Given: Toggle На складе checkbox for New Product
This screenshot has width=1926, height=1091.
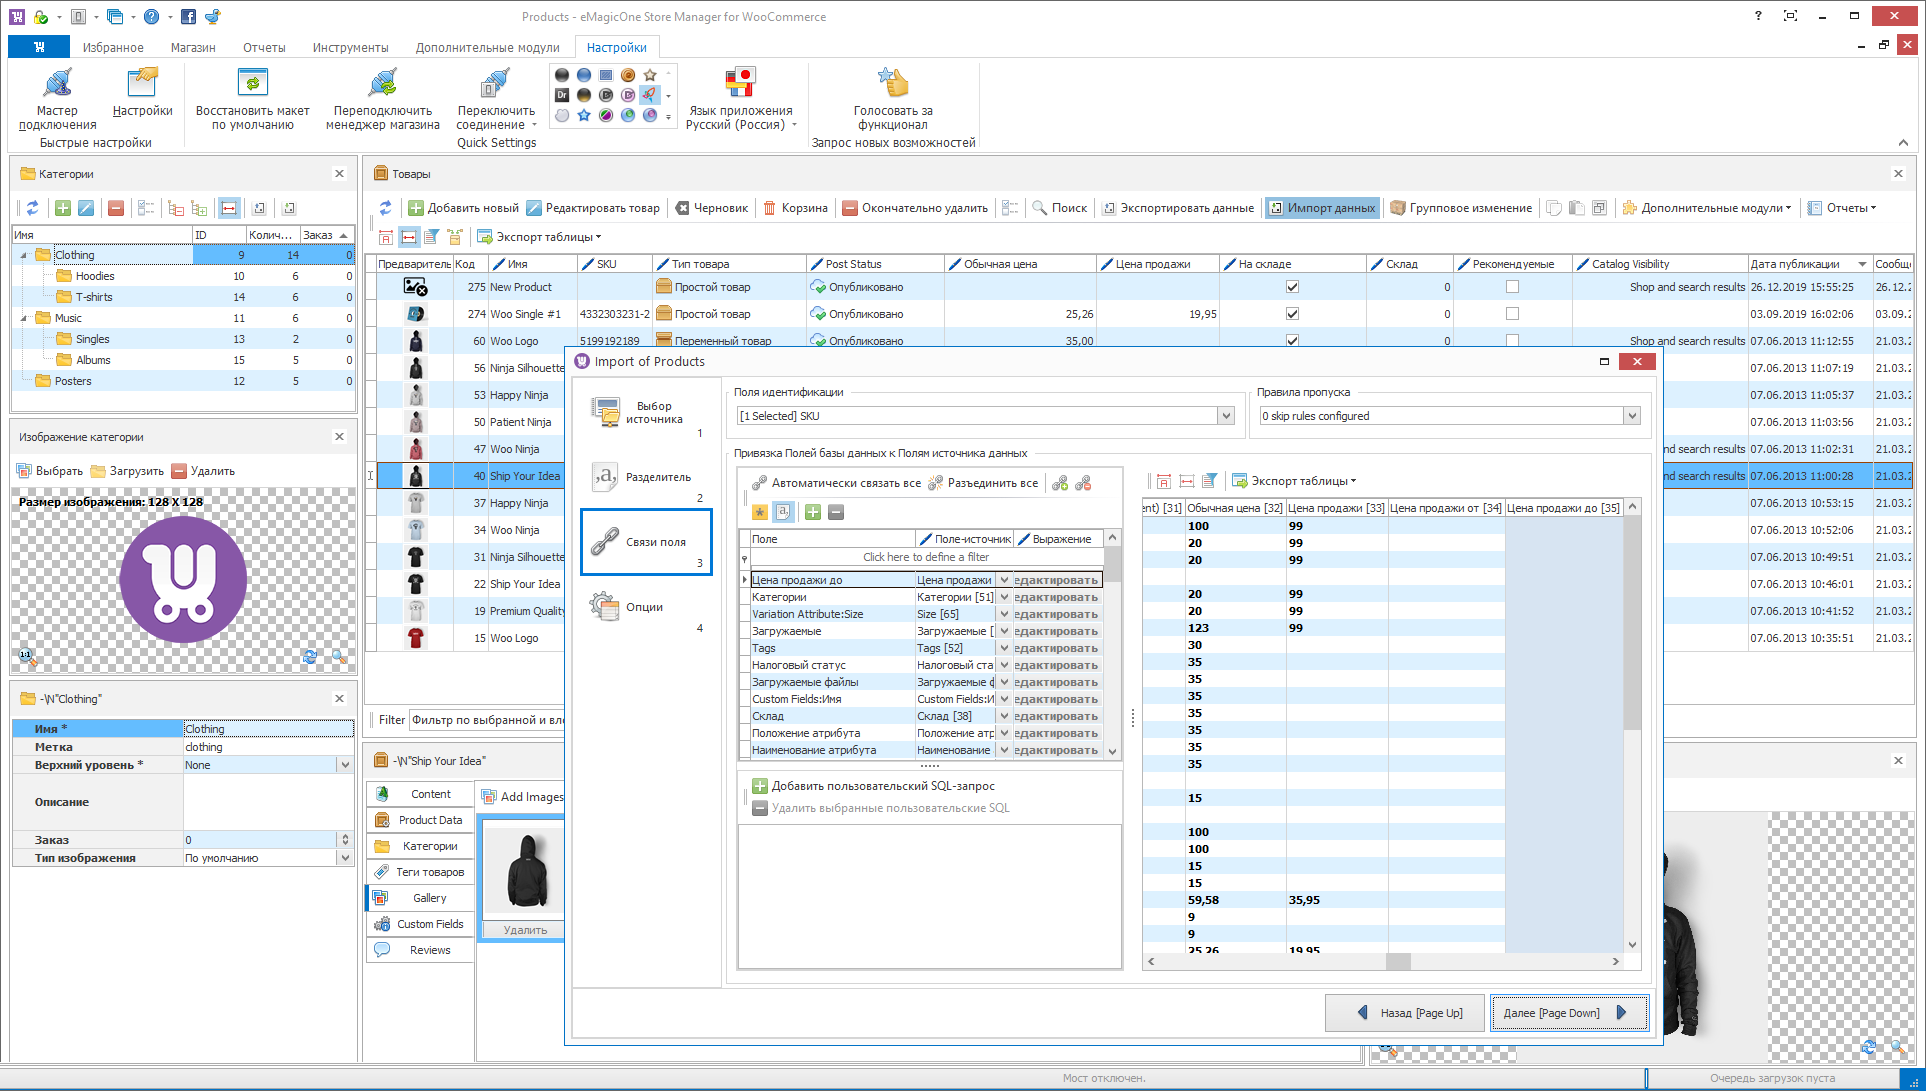Looking at the screenshot, I should tap(1292, 287).
